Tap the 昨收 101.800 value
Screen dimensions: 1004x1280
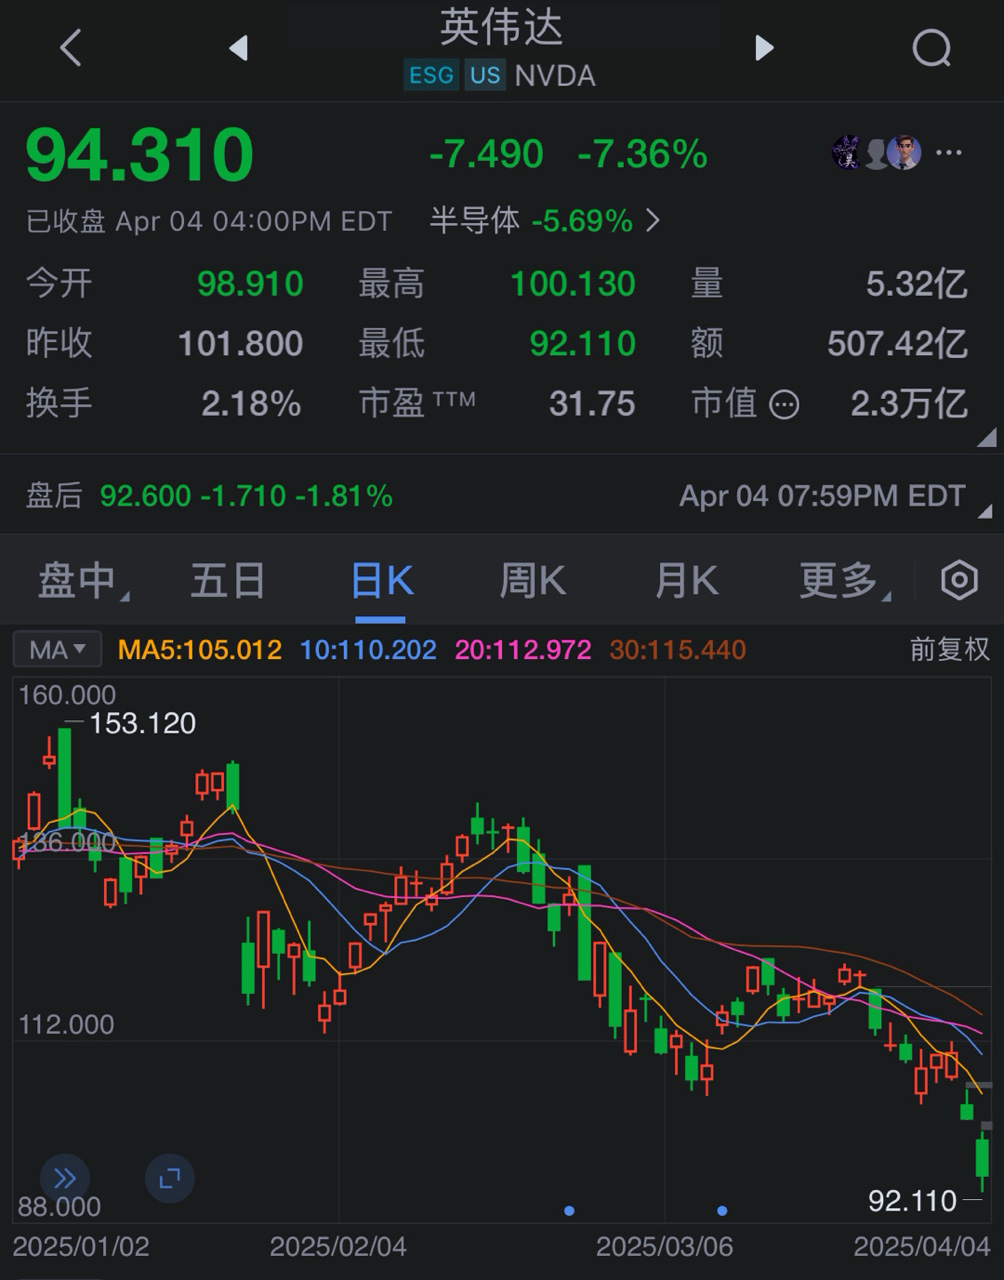pyautogui.click(x=240, y=344)
